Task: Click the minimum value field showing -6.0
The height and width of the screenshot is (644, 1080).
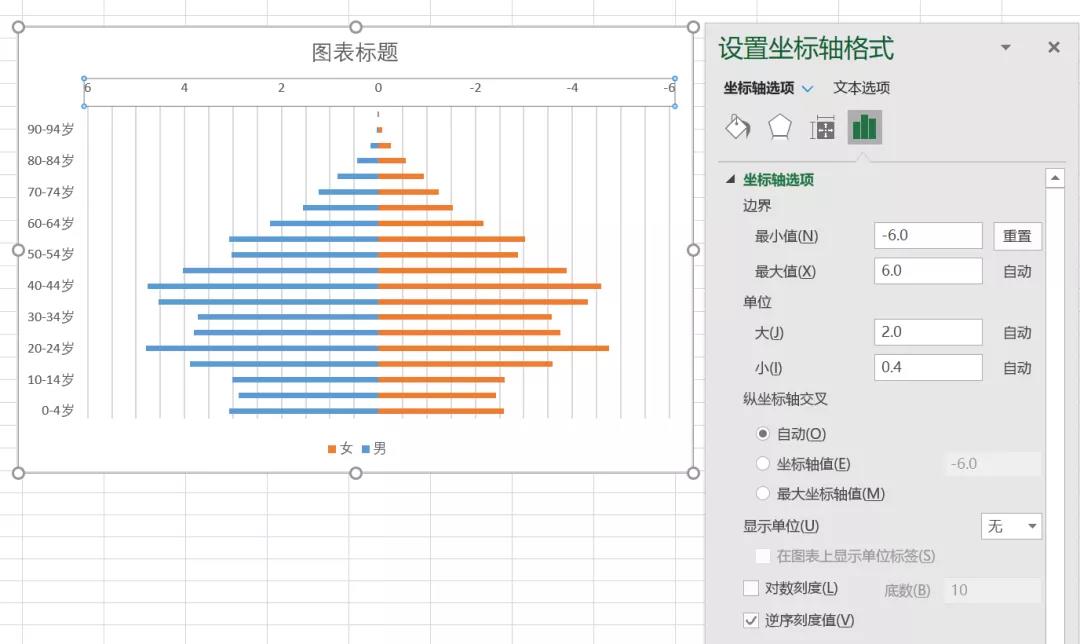Action: [x=928, y=235]
